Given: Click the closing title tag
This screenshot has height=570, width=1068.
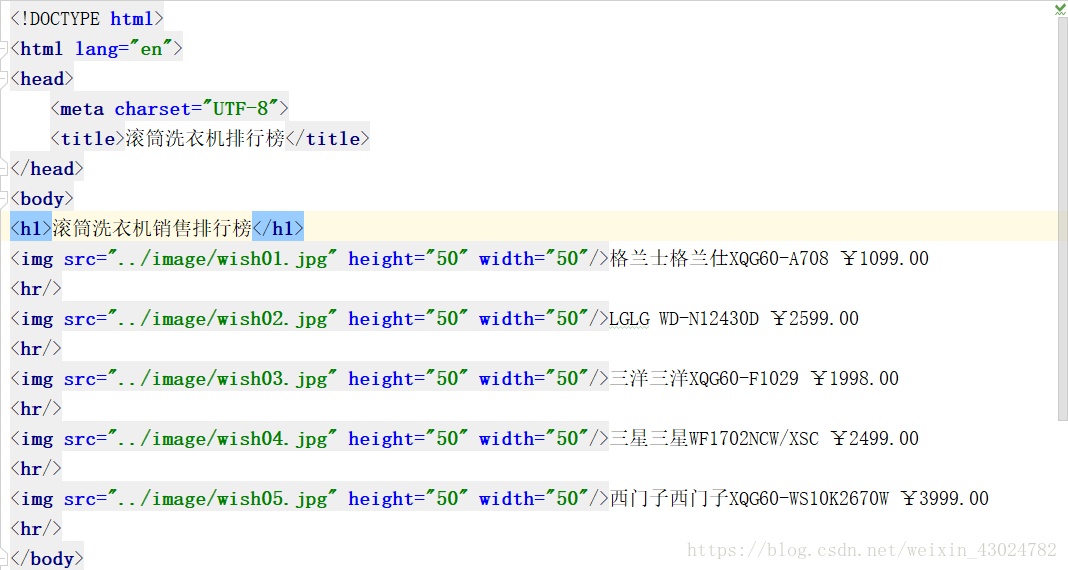Looking at the screenshot, I should click(x=328, y=139).
